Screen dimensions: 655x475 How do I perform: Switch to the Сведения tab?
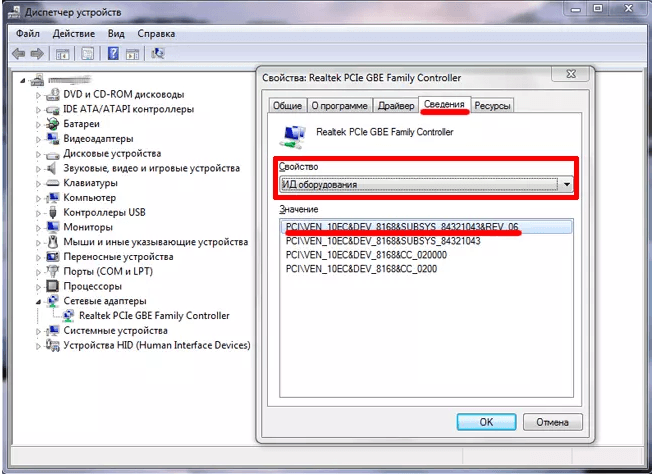click(x=444, y=104)
